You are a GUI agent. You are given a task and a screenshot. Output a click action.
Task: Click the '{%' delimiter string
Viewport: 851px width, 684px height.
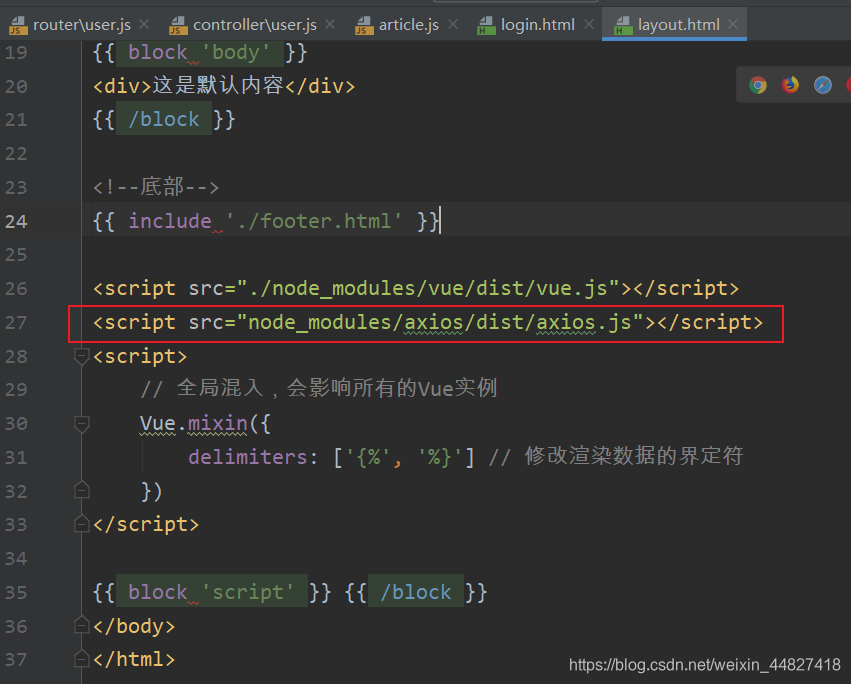pos(369,457)
